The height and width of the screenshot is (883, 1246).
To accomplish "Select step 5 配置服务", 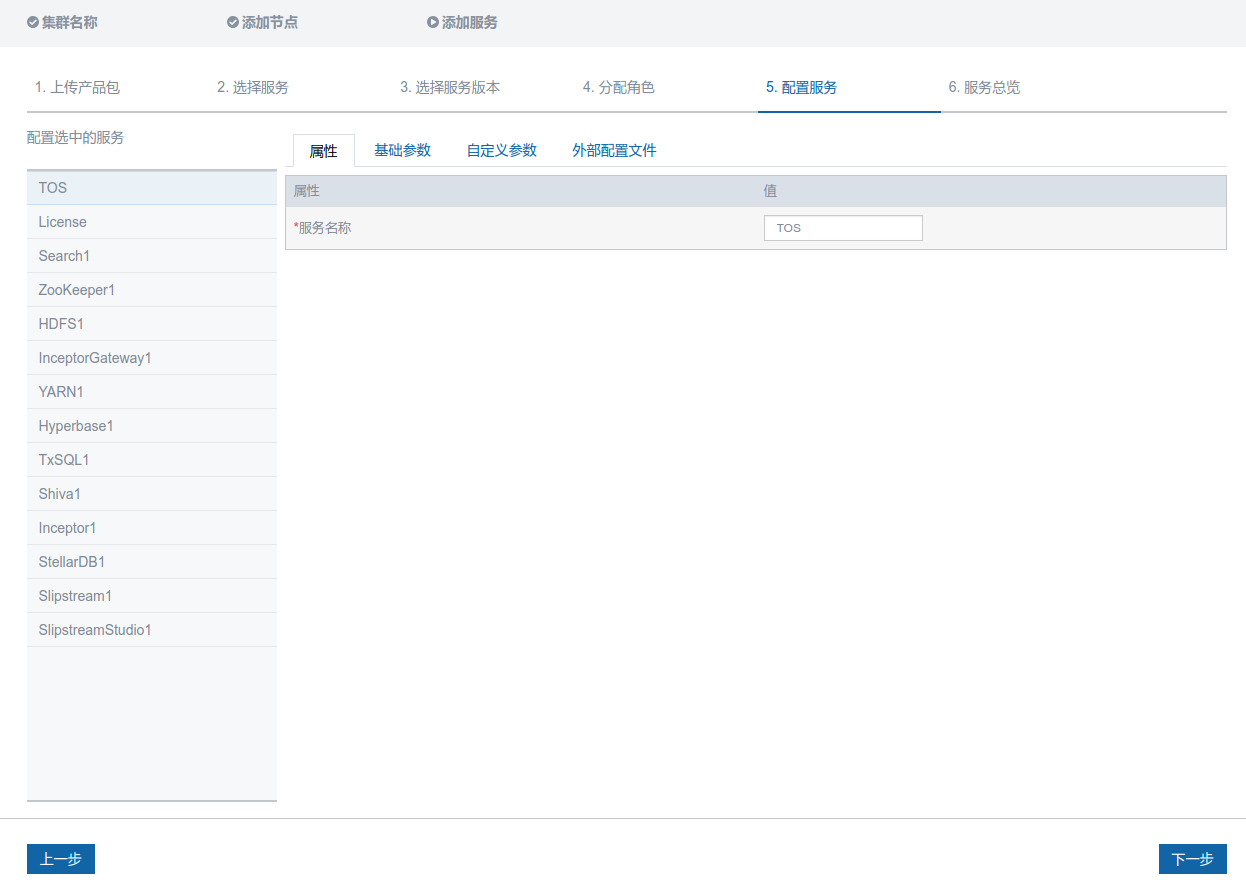I will point(802,87).
